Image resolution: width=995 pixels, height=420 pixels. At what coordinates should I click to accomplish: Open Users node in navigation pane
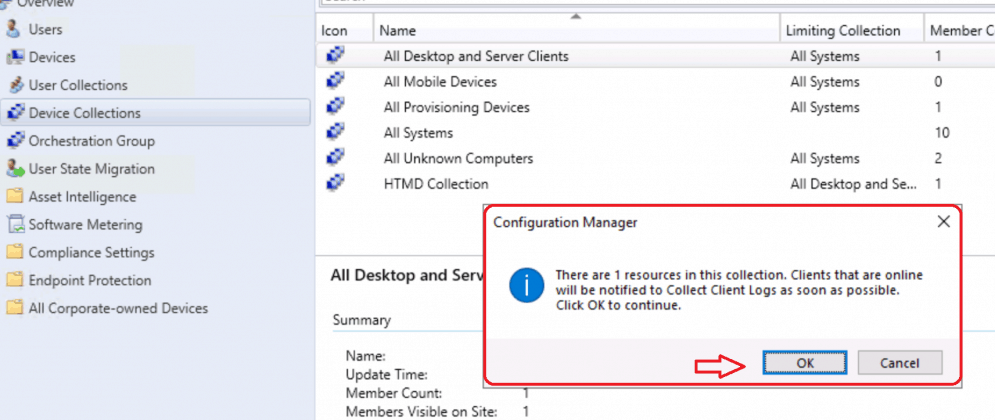point(45,29)
